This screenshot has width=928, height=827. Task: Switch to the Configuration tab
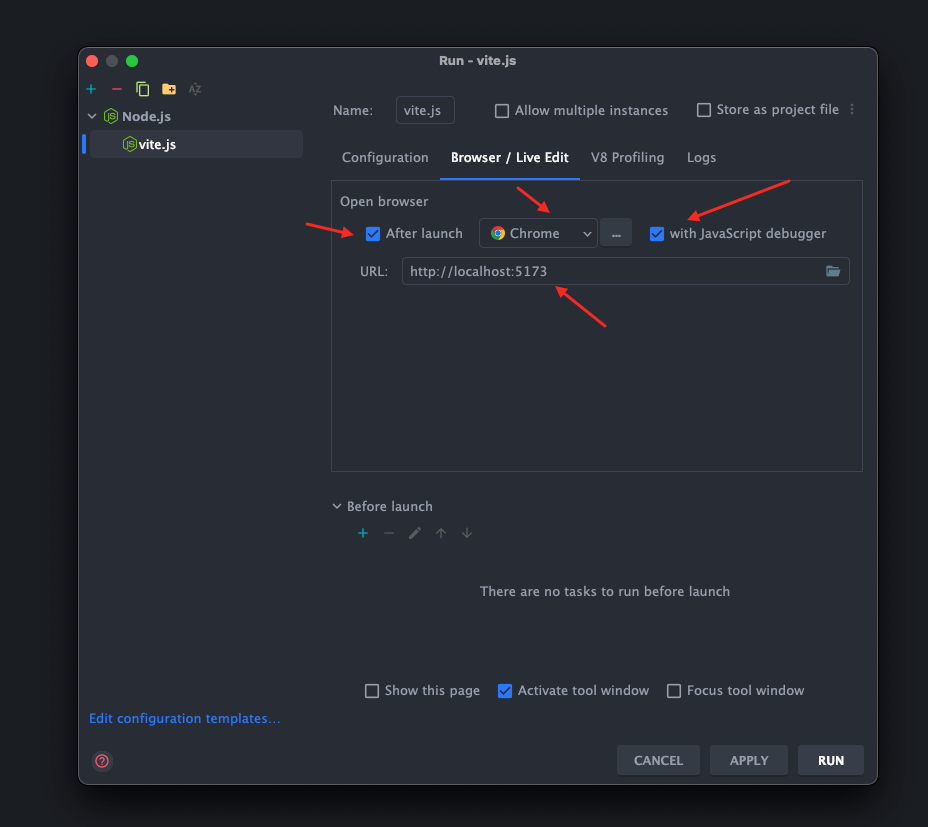(x=385, y=158)
